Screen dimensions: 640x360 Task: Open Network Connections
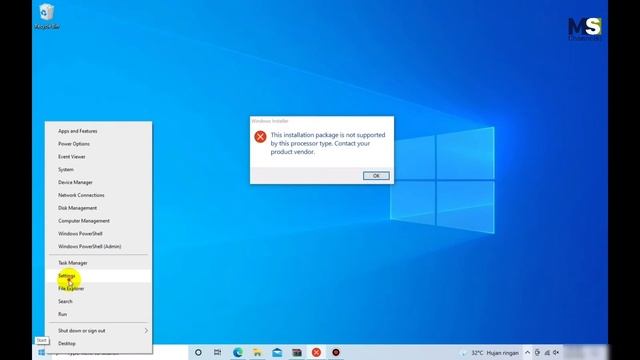tap(98, 195)
